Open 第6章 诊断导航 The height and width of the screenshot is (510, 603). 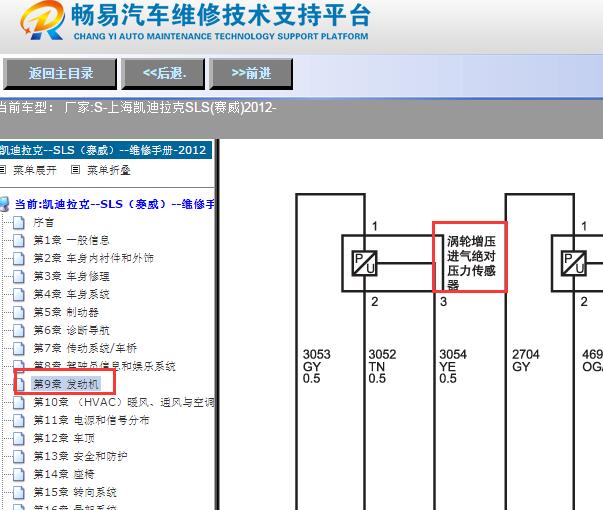pyautogui.click(x=72, y=330)
